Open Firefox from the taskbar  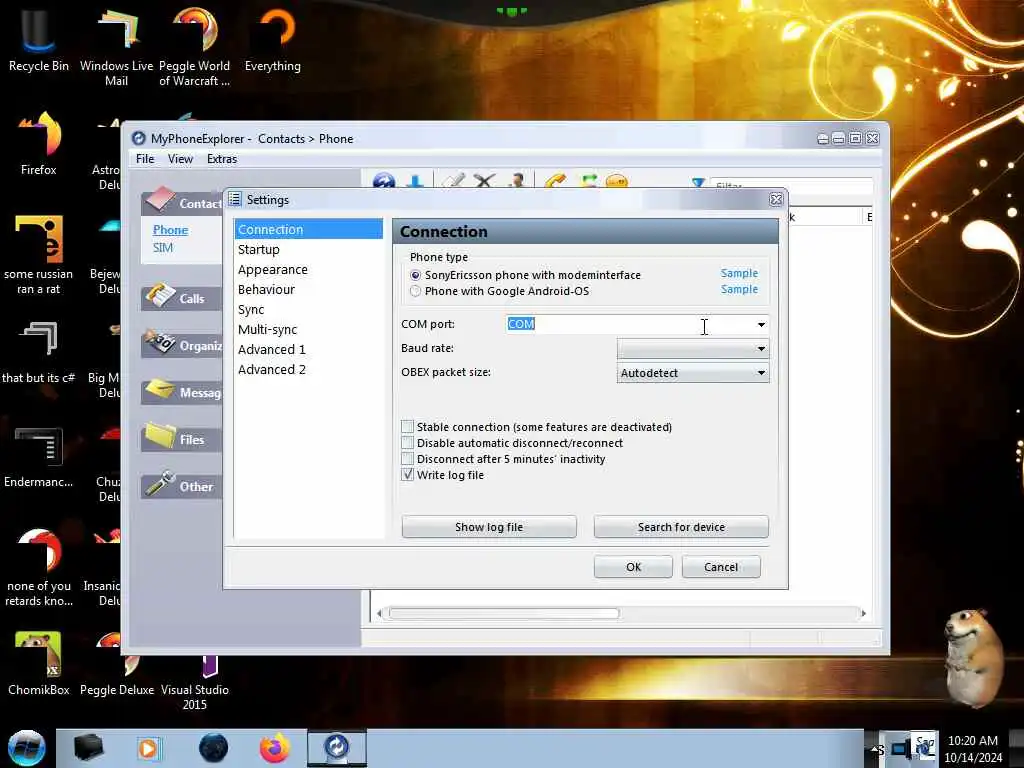[275, 748]
